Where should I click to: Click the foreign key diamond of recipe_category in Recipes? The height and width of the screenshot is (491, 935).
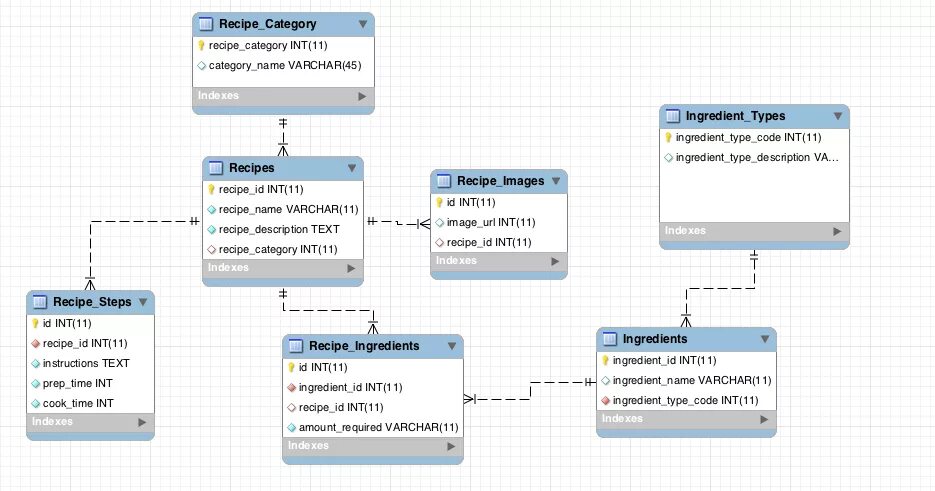coord(211,249)
